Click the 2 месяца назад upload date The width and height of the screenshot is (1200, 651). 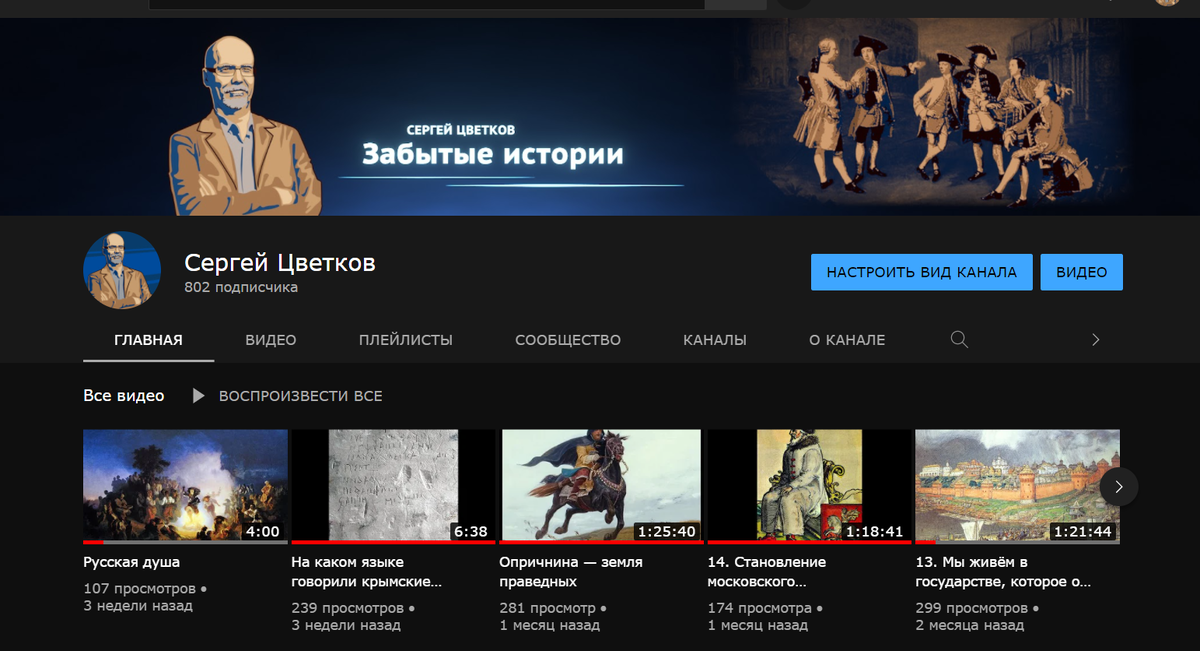click(x=970, y=626)
